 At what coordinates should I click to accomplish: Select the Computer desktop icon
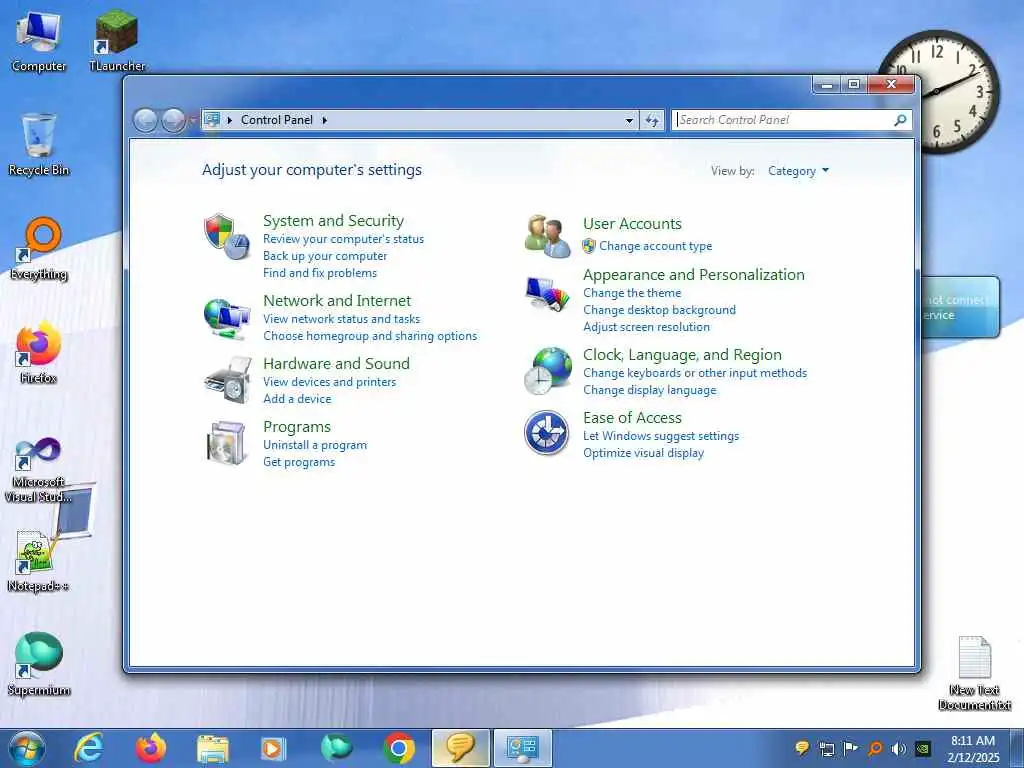(39, 42)
